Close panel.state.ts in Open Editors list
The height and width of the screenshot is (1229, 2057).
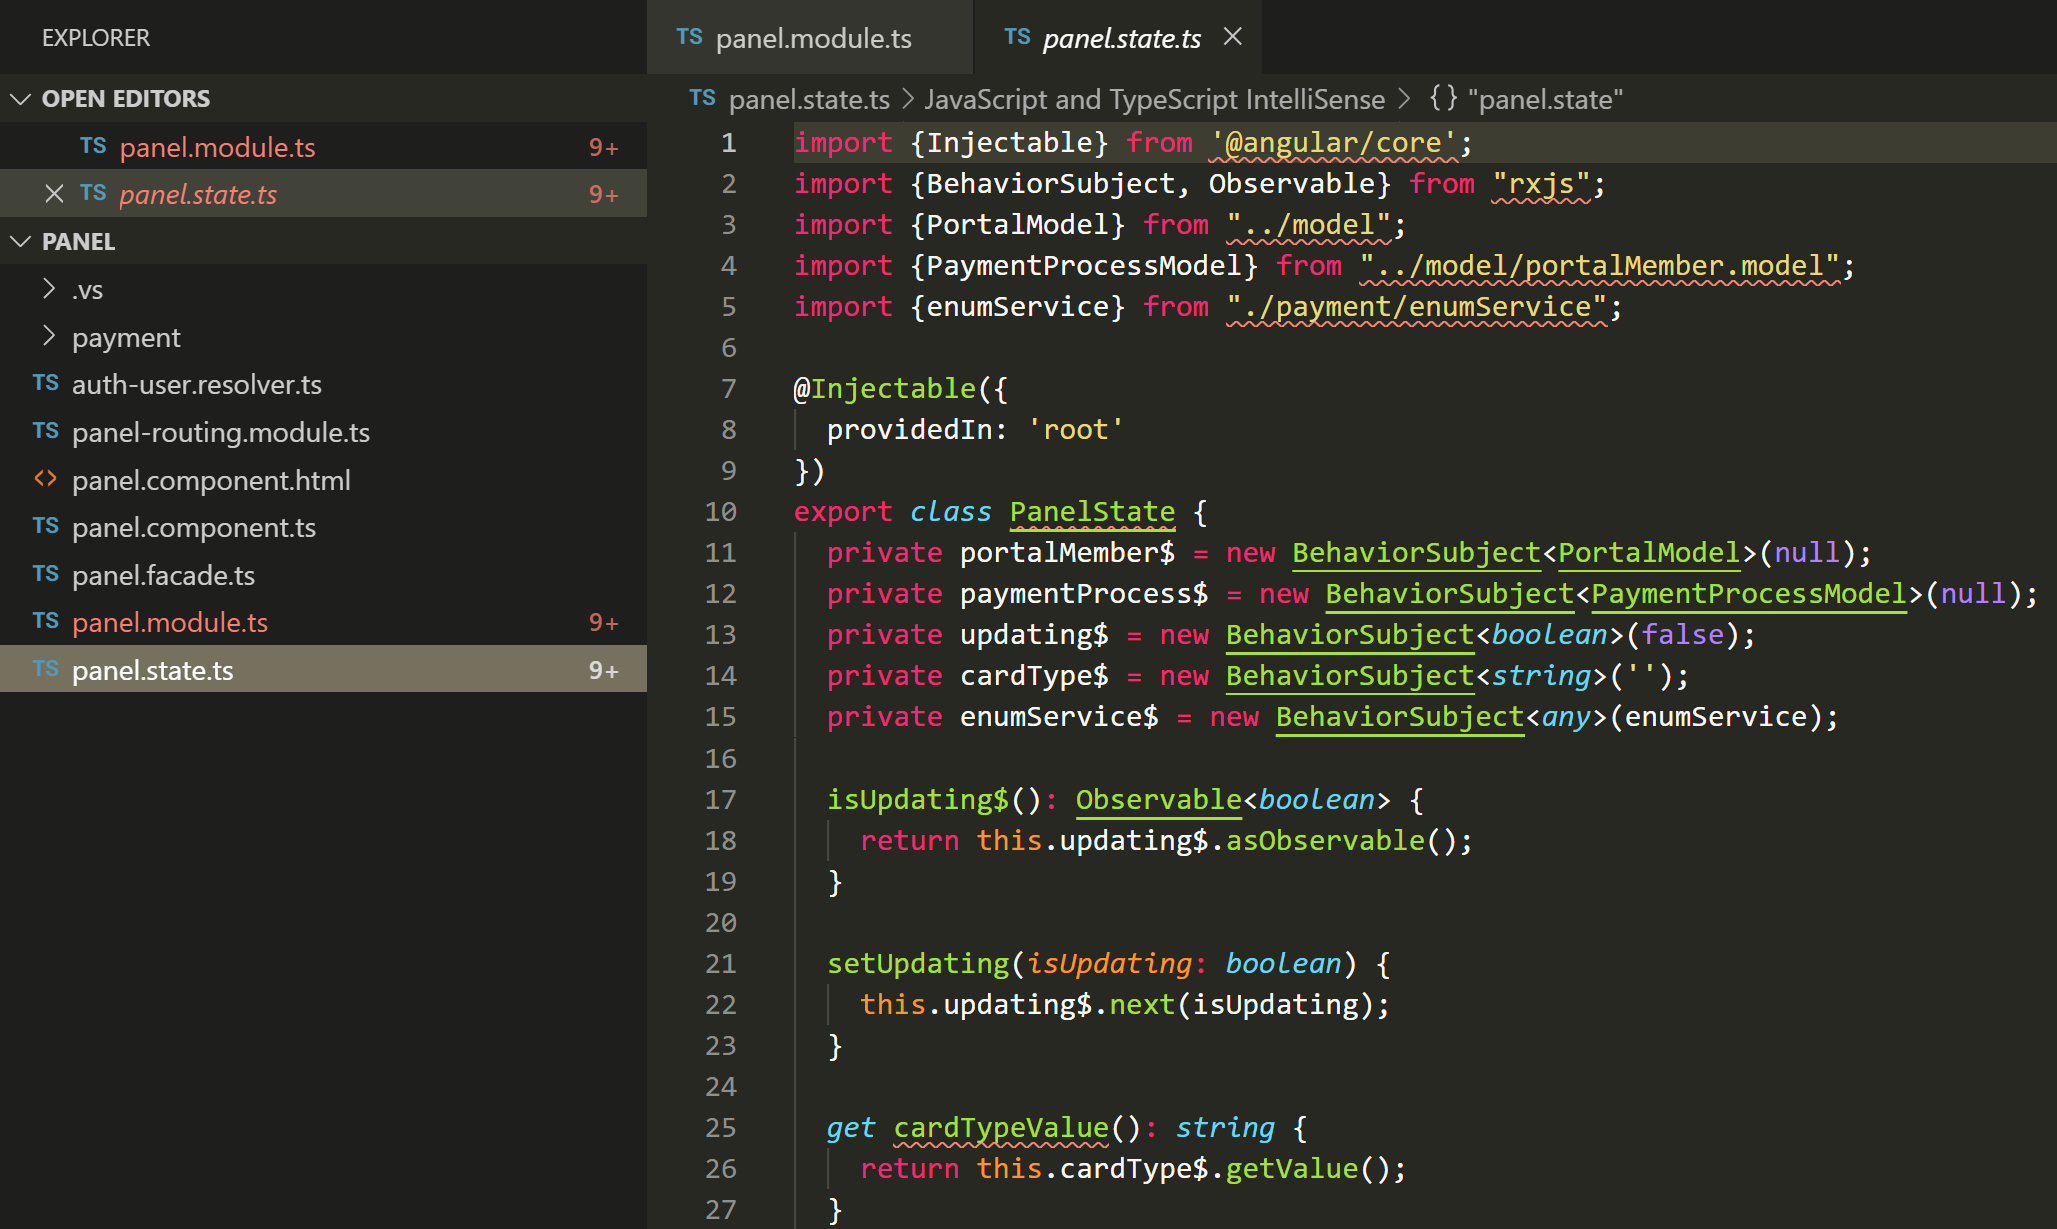(54, 194)
